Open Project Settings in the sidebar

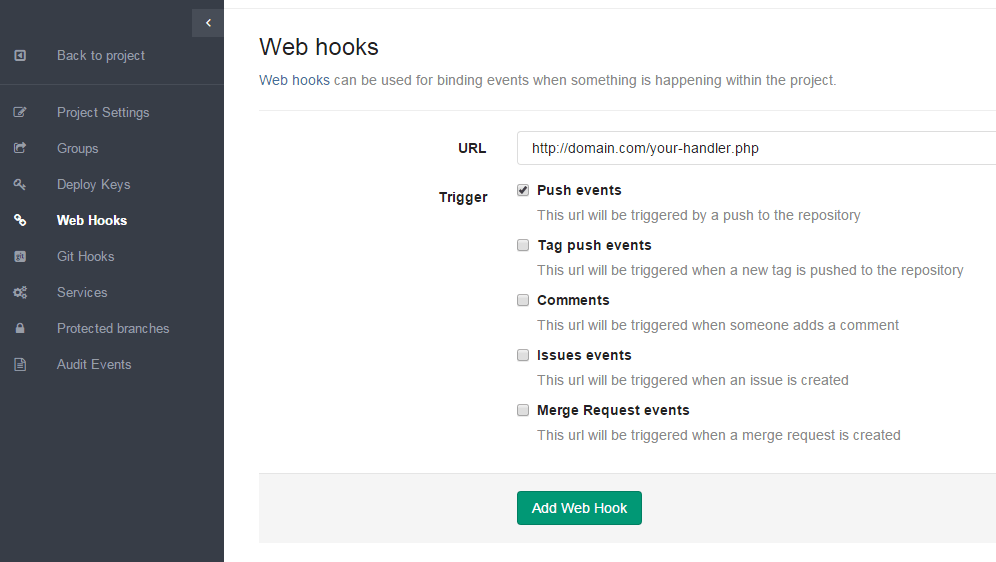point(103,113)
